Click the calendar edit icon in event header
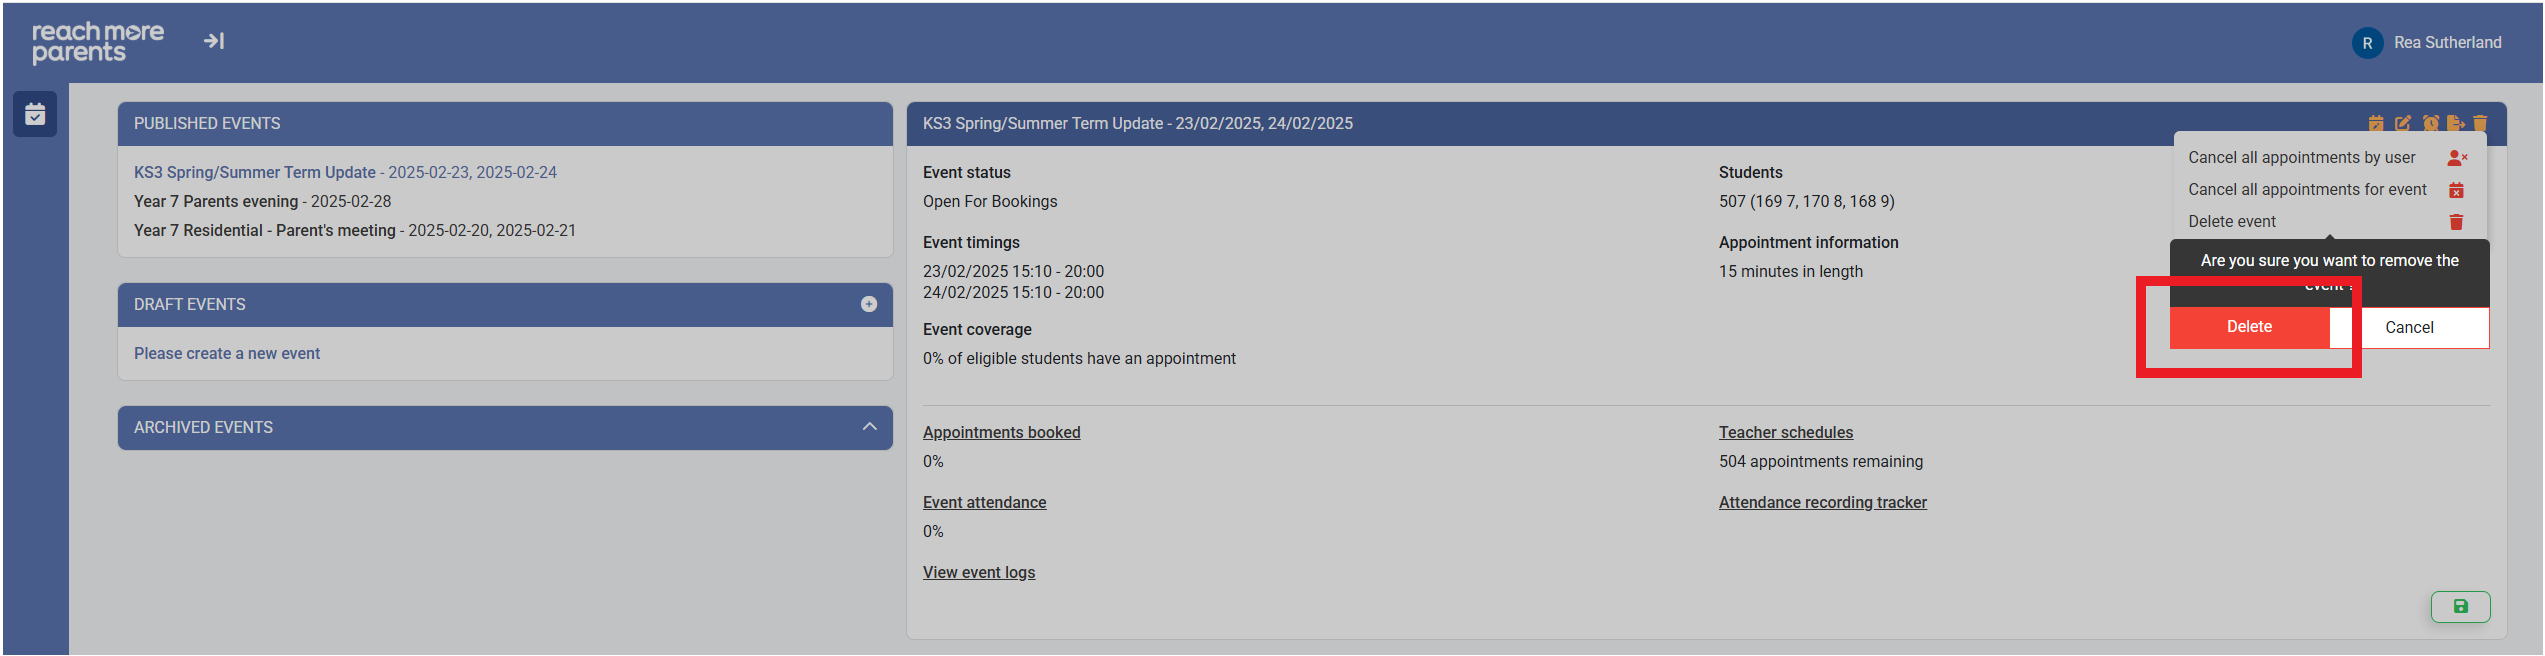 coord(2376,123)
